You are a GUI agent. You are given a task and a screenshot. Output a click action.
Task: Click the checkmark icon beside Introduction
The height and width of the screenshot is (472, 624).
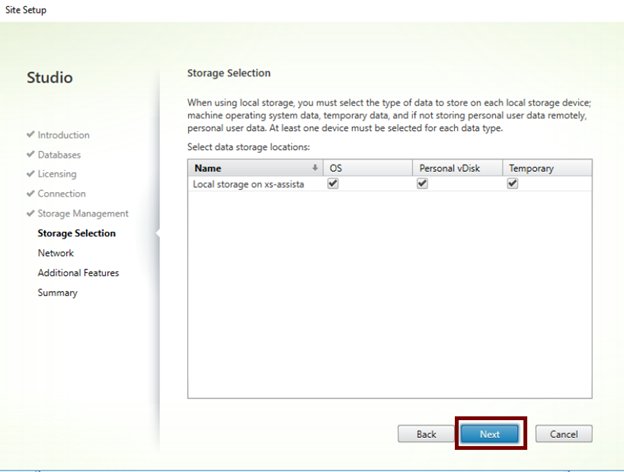(31, 134)
